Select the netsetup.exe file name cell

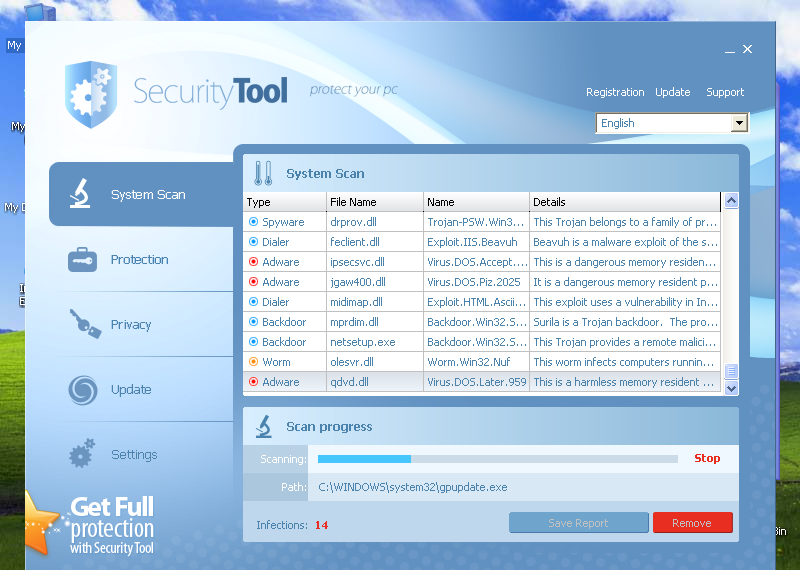click(x=375, y=342)
